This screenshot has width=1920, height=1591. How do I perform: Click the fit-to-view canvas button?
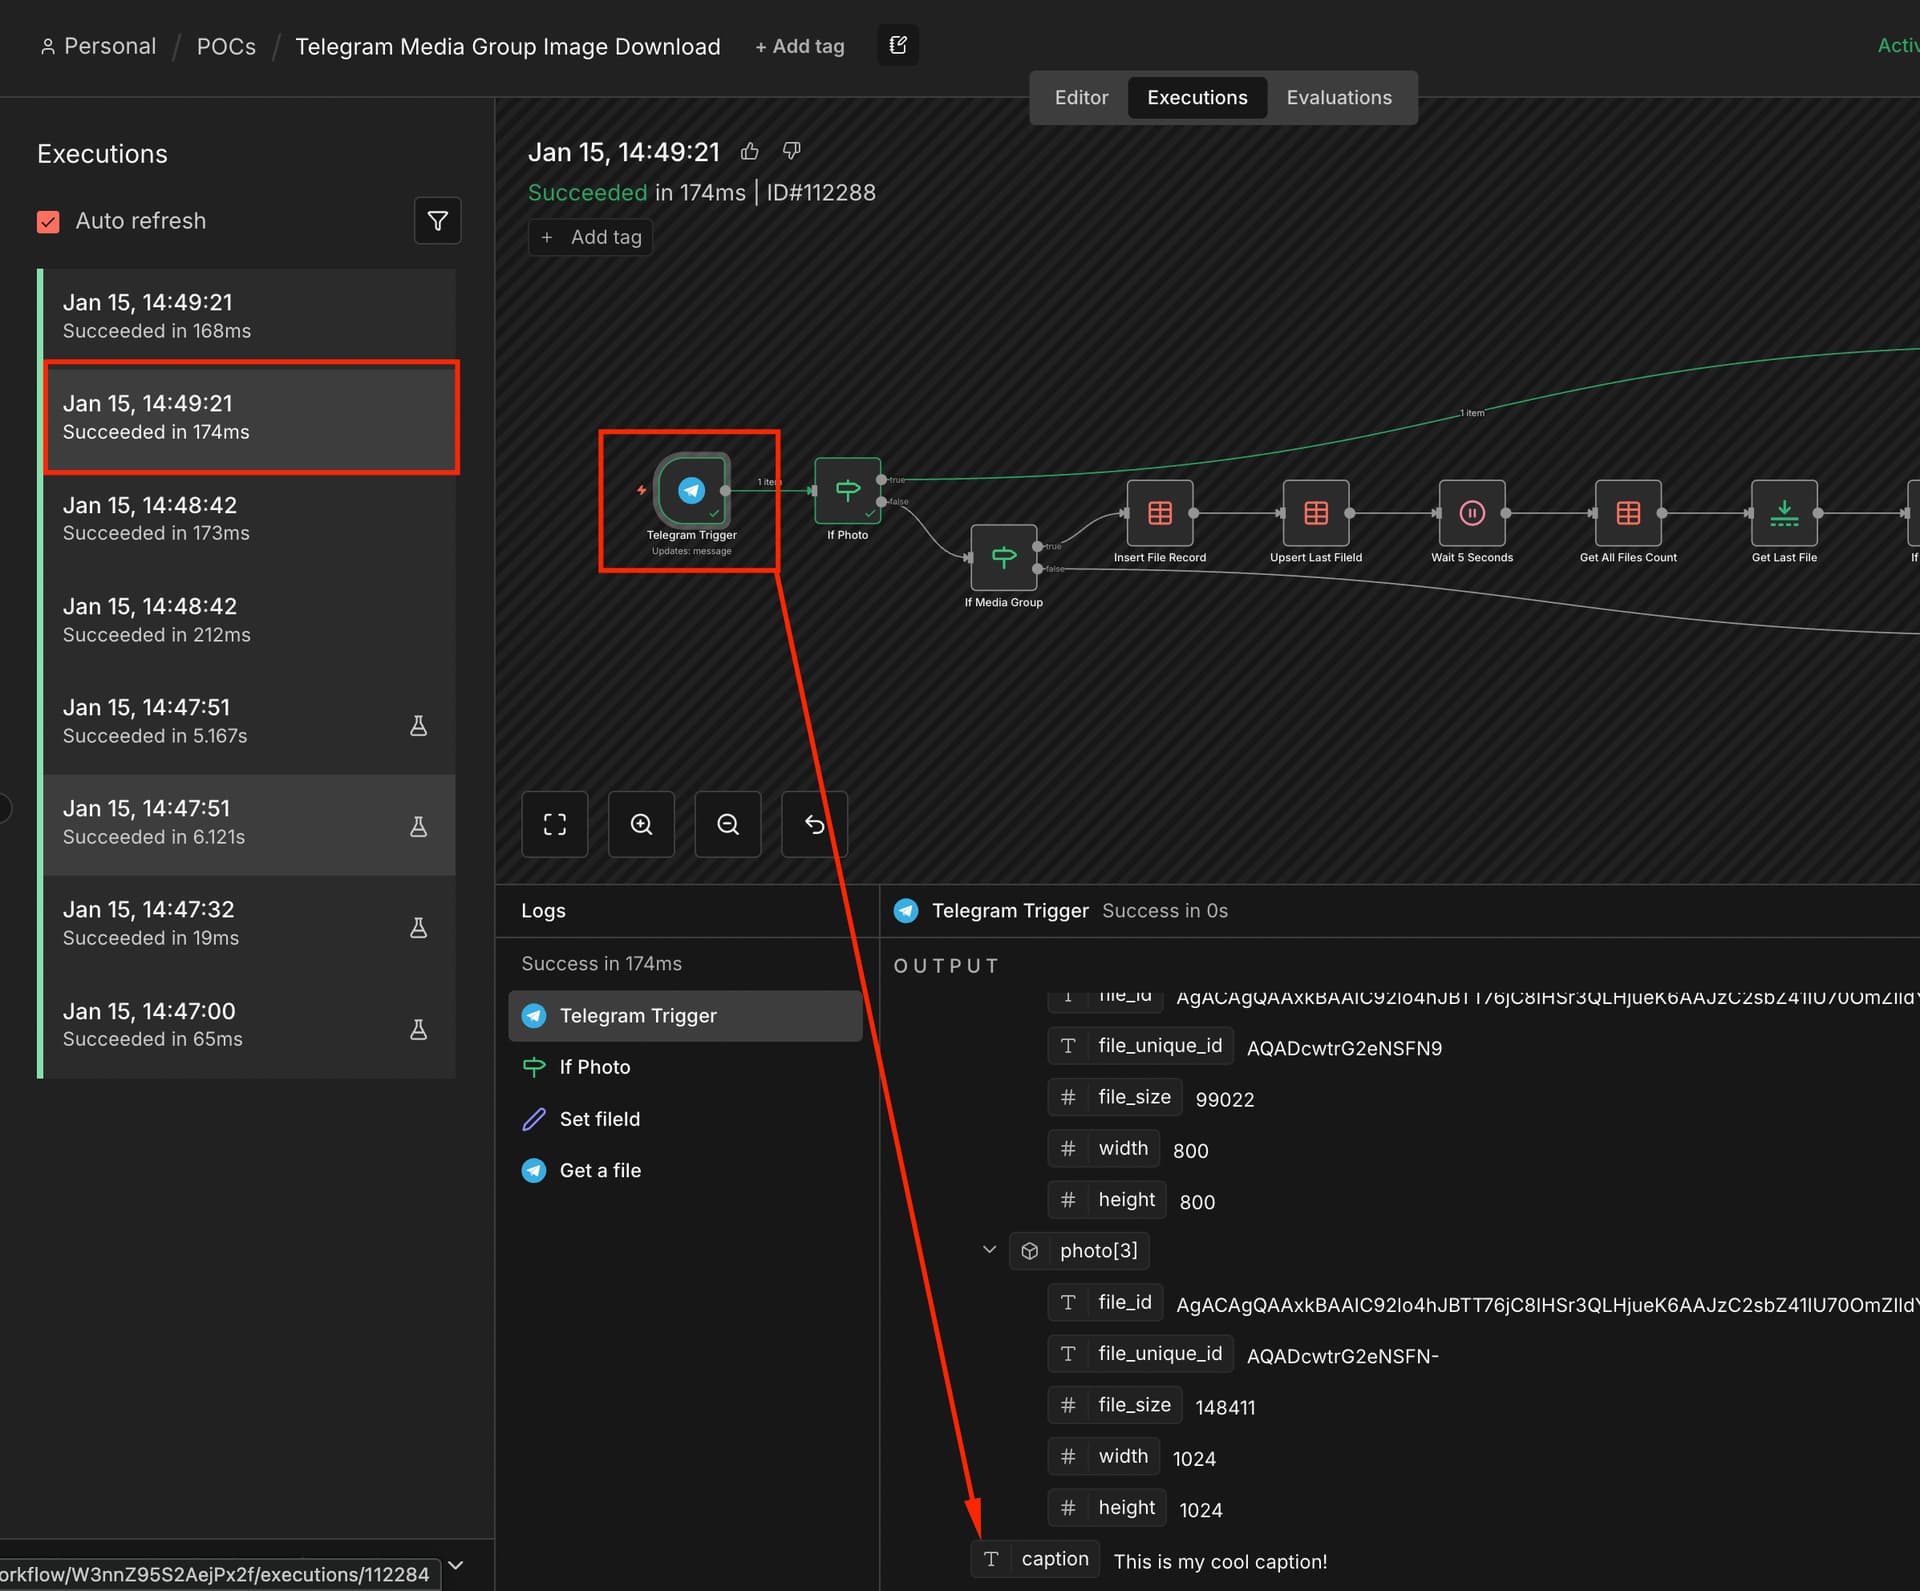coord(555,824)
